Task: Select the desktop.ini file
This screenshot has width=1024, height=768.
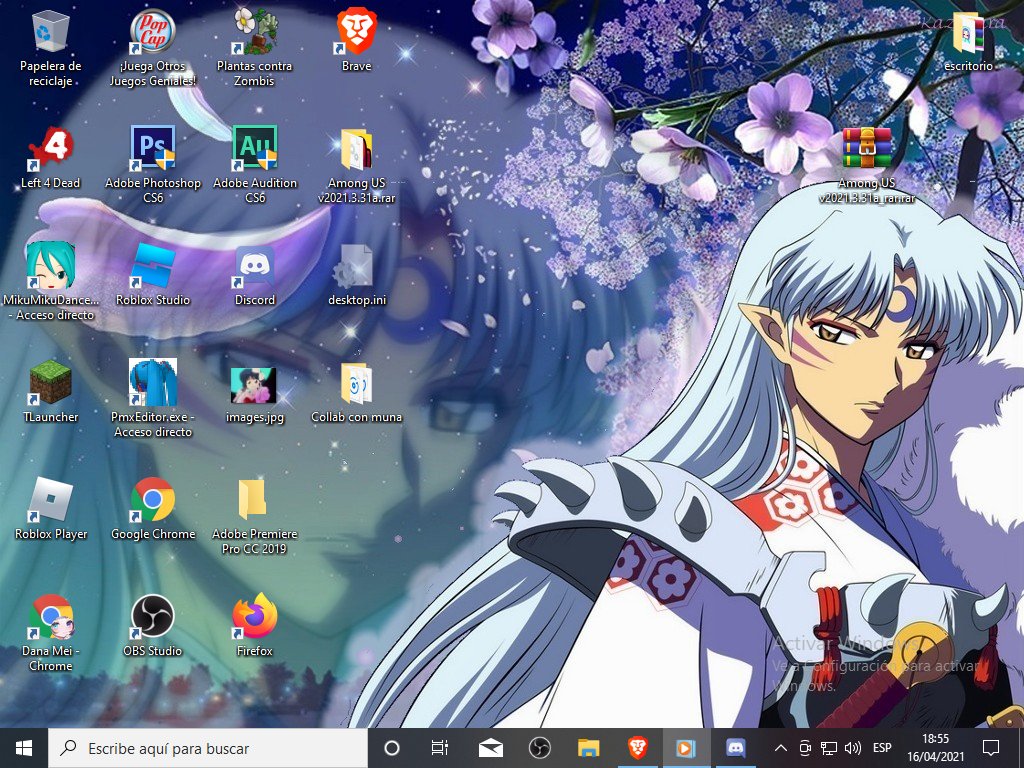Action: 357,275
